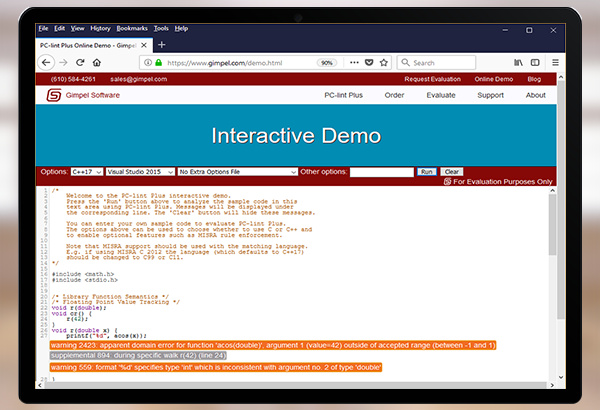Image resolution: width=600 pixels, height=410 pixels.
Task: Click the (610) 584-4261 phone number
Action: coord(73,79)
